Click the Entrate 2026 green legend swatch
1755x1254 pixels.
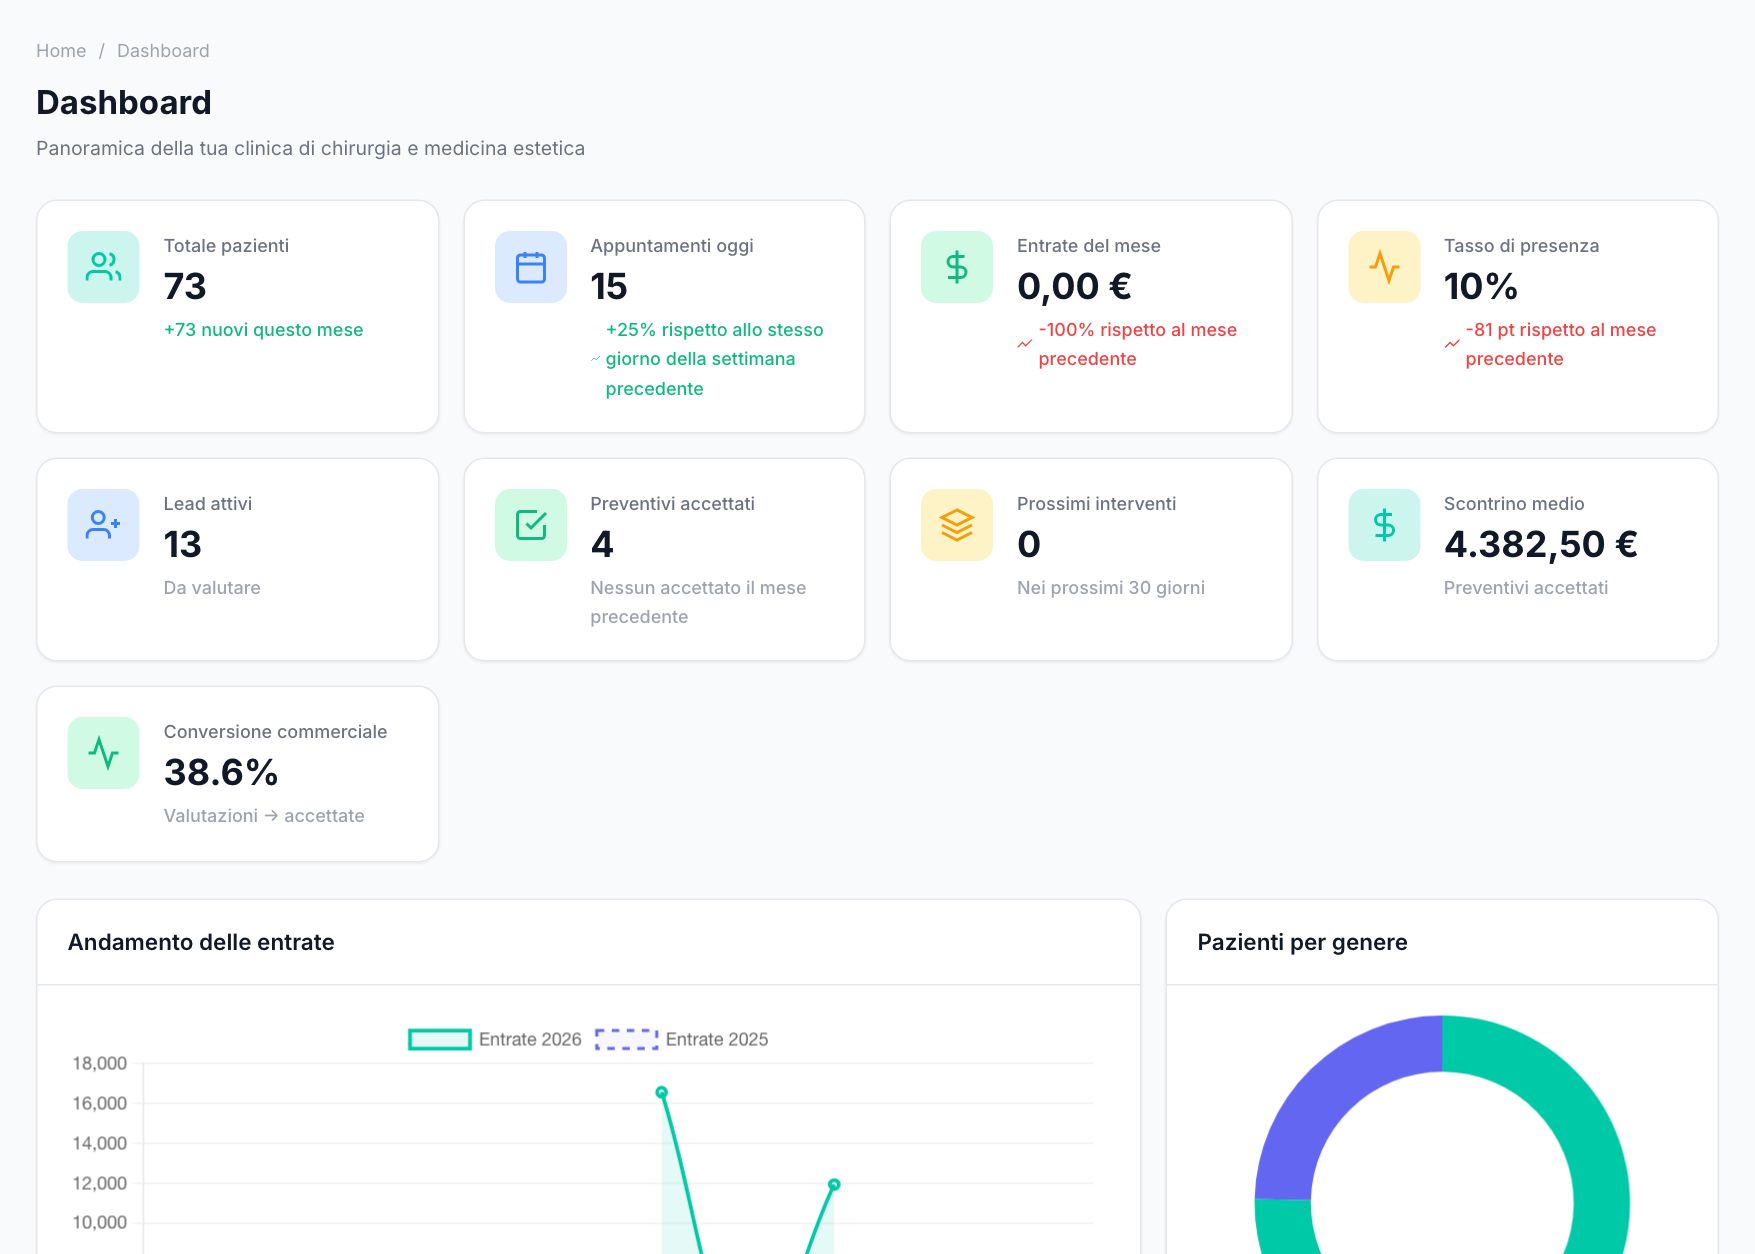point(440,1040)
